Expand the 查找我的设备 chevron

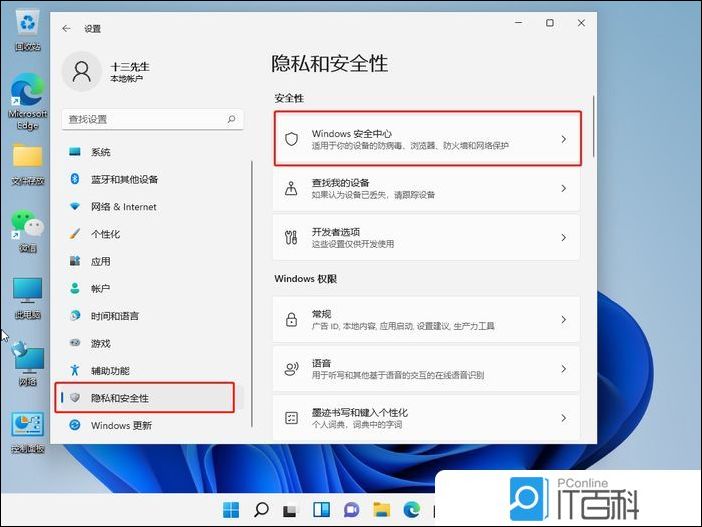pos(564,189)
